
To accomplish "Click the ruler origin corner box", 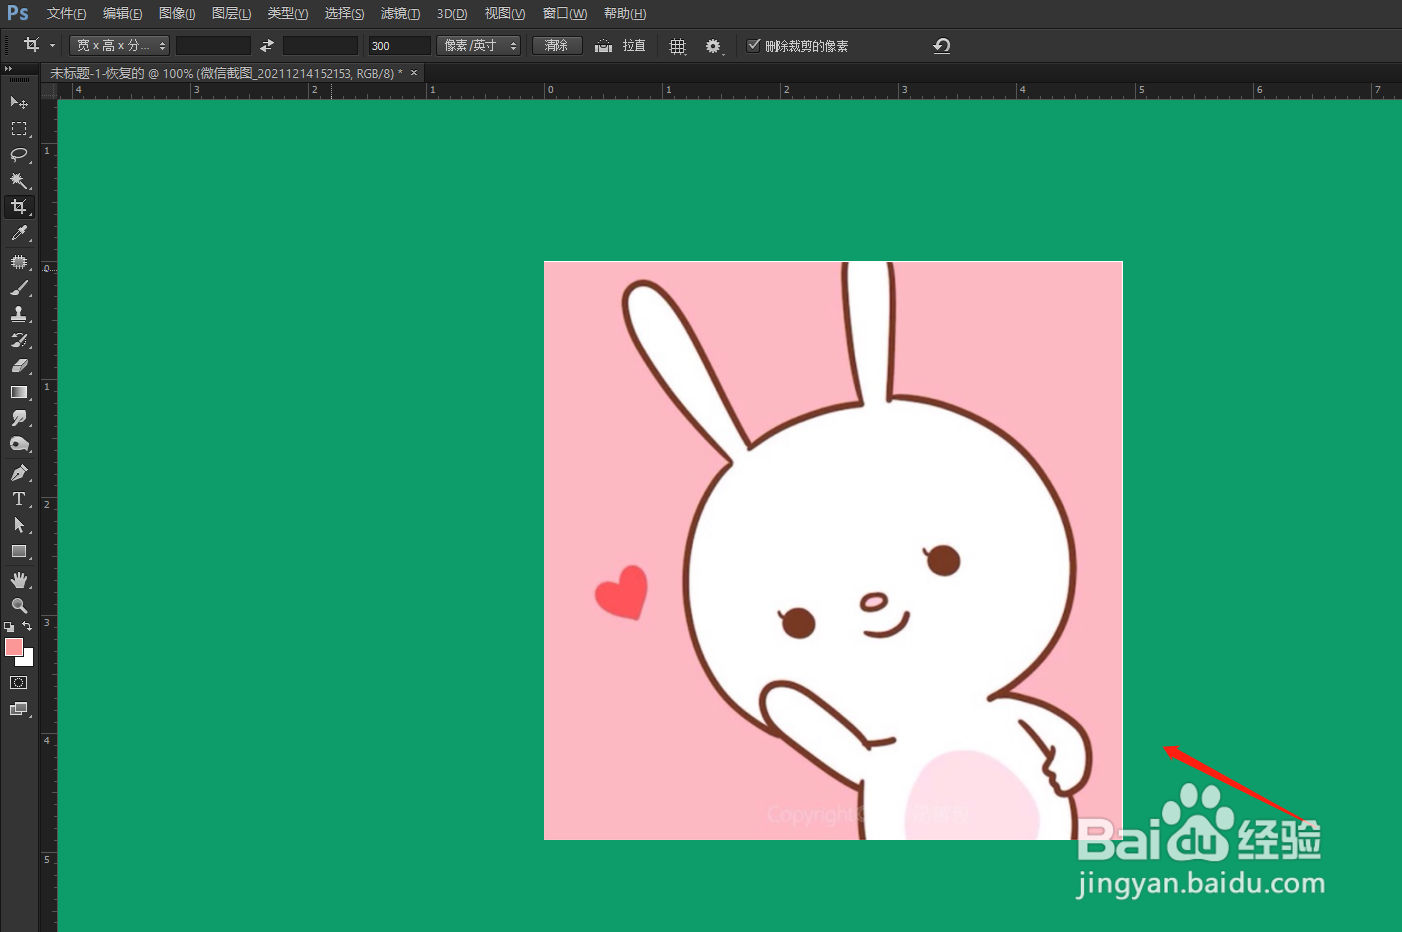I will 49,91.
